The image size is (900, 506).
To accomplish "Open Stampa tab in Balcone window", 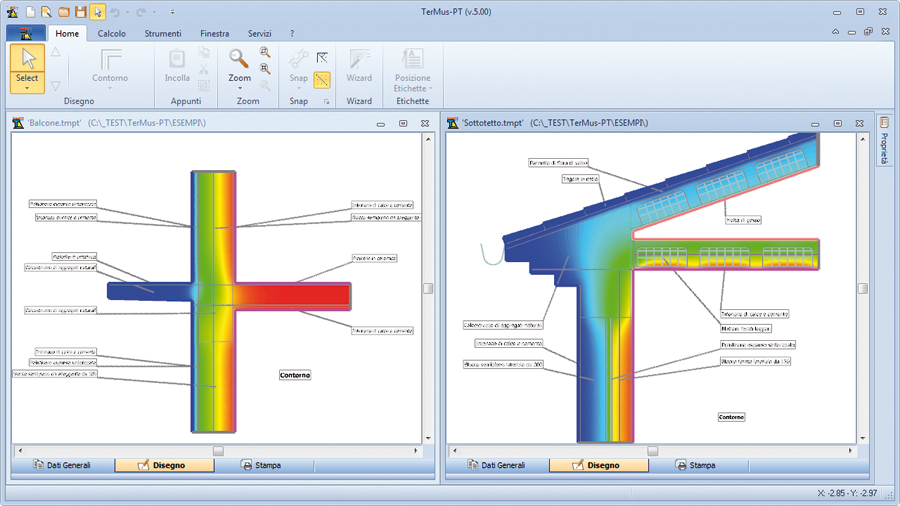I will coord(261,465).
